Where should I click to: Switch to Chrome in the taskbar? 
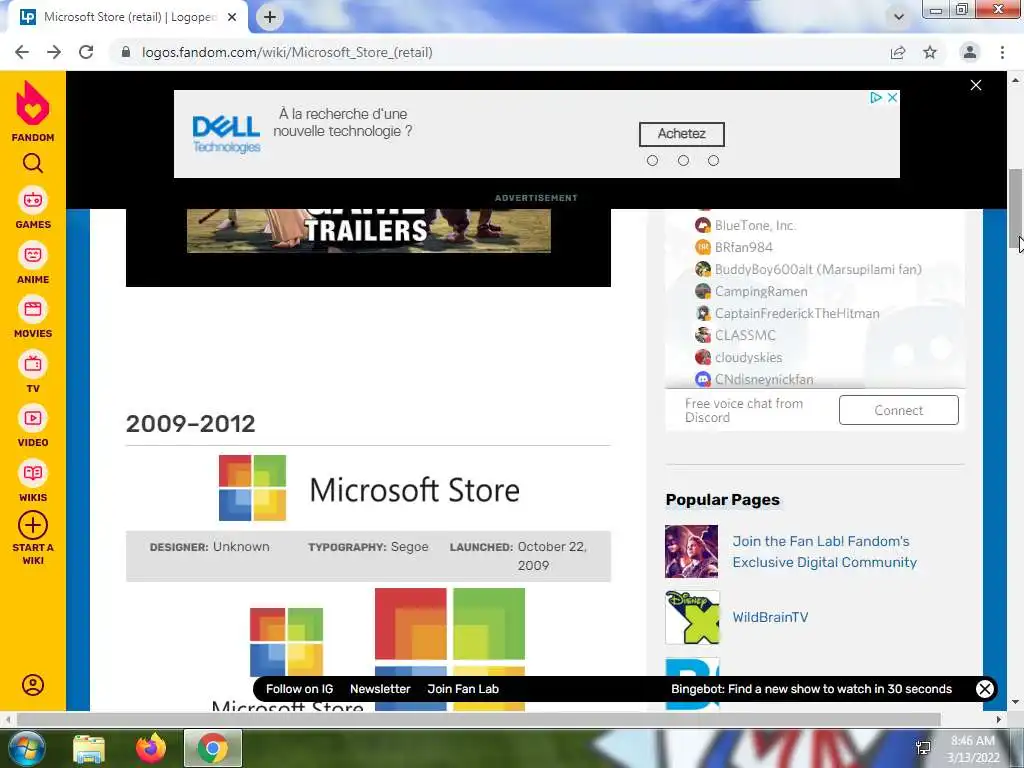tap(213, 748)
